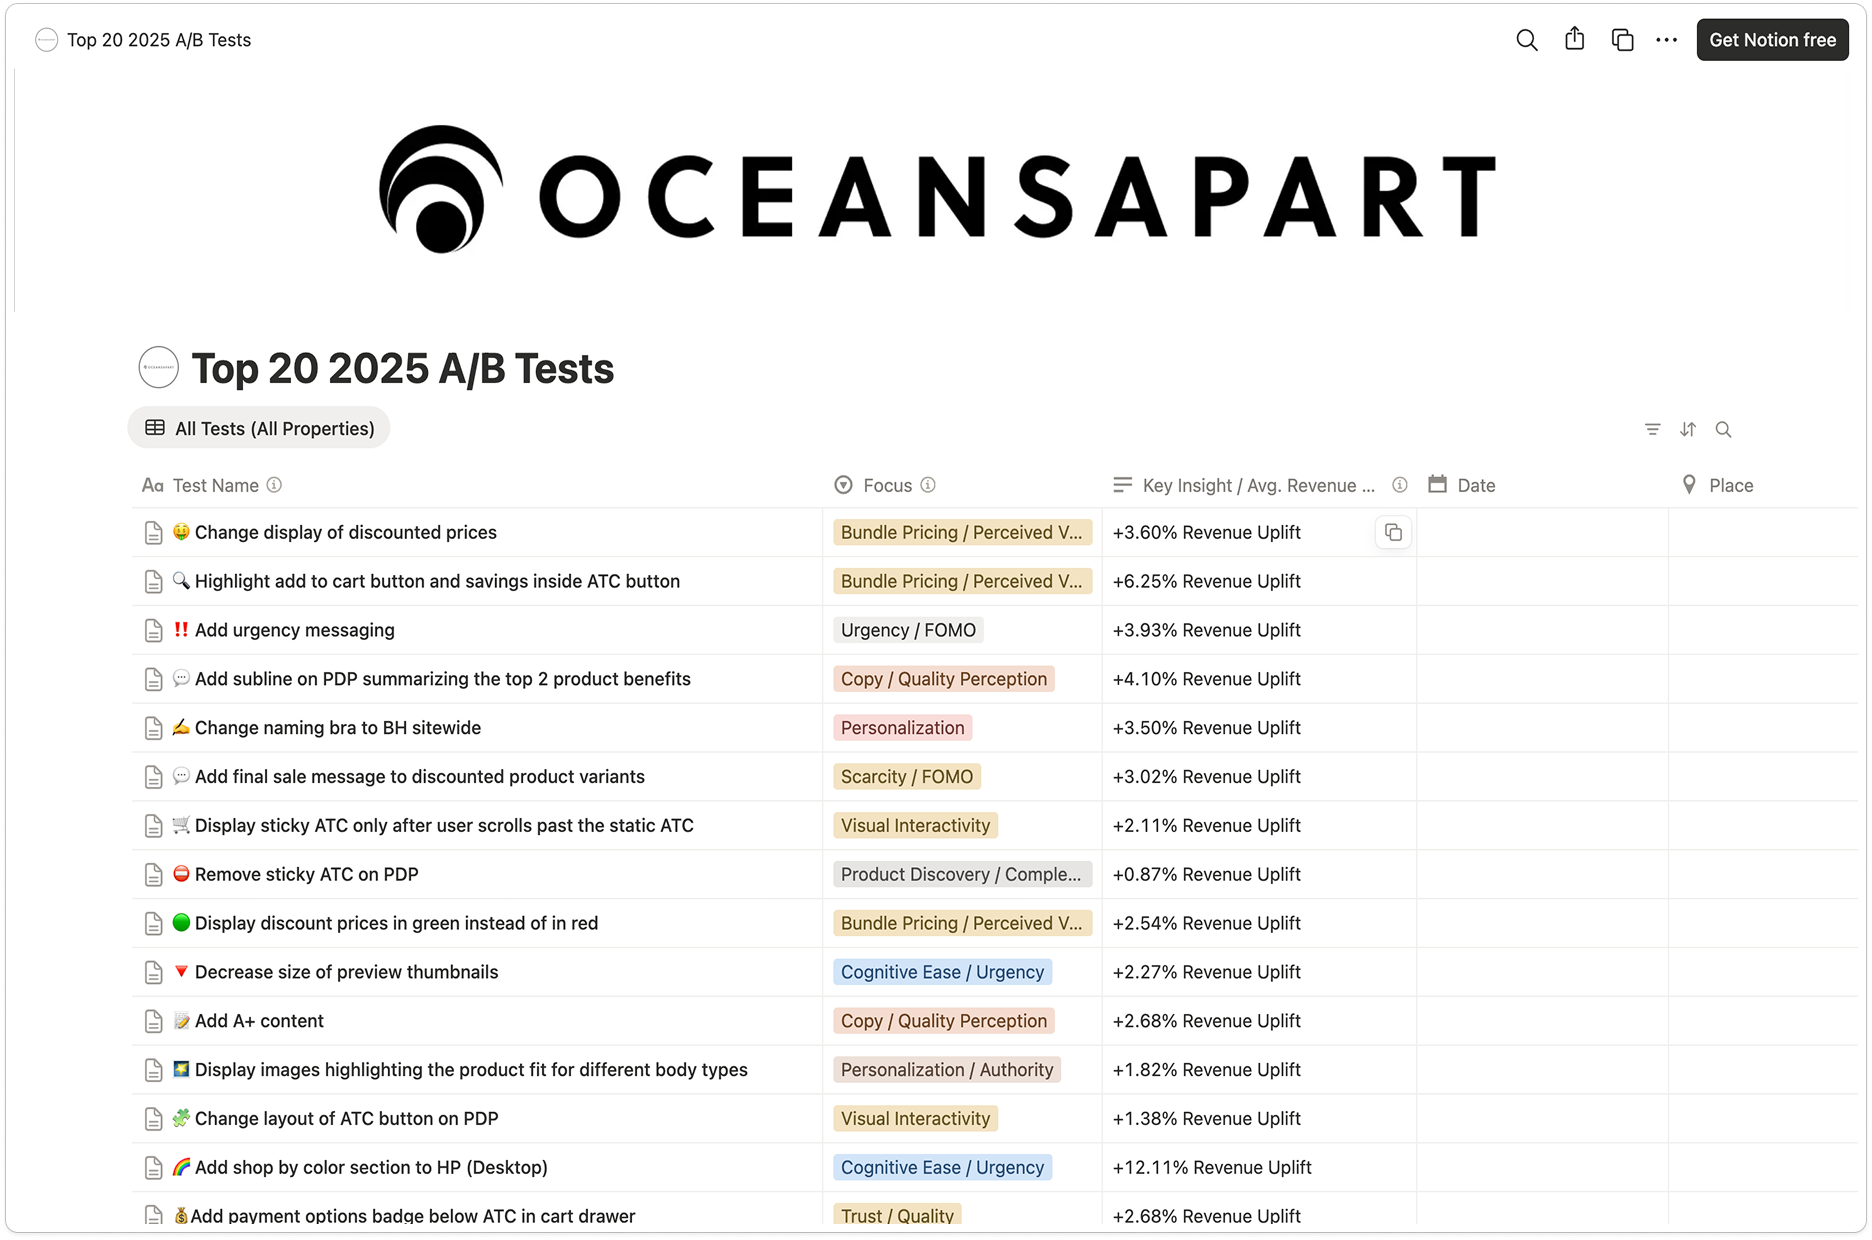Click the blue Cognitive Ease / Urgency tag on thumbnails row
The image size is (1872, 1240).
[941, 972]
